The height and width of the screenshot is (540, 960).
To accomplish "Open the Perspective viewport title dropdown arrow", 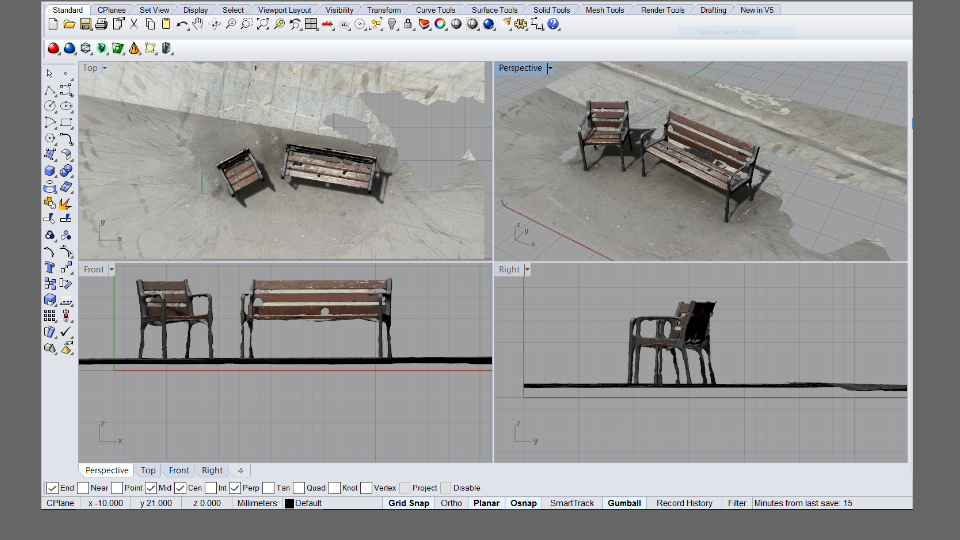I will (x=550, y=69).
